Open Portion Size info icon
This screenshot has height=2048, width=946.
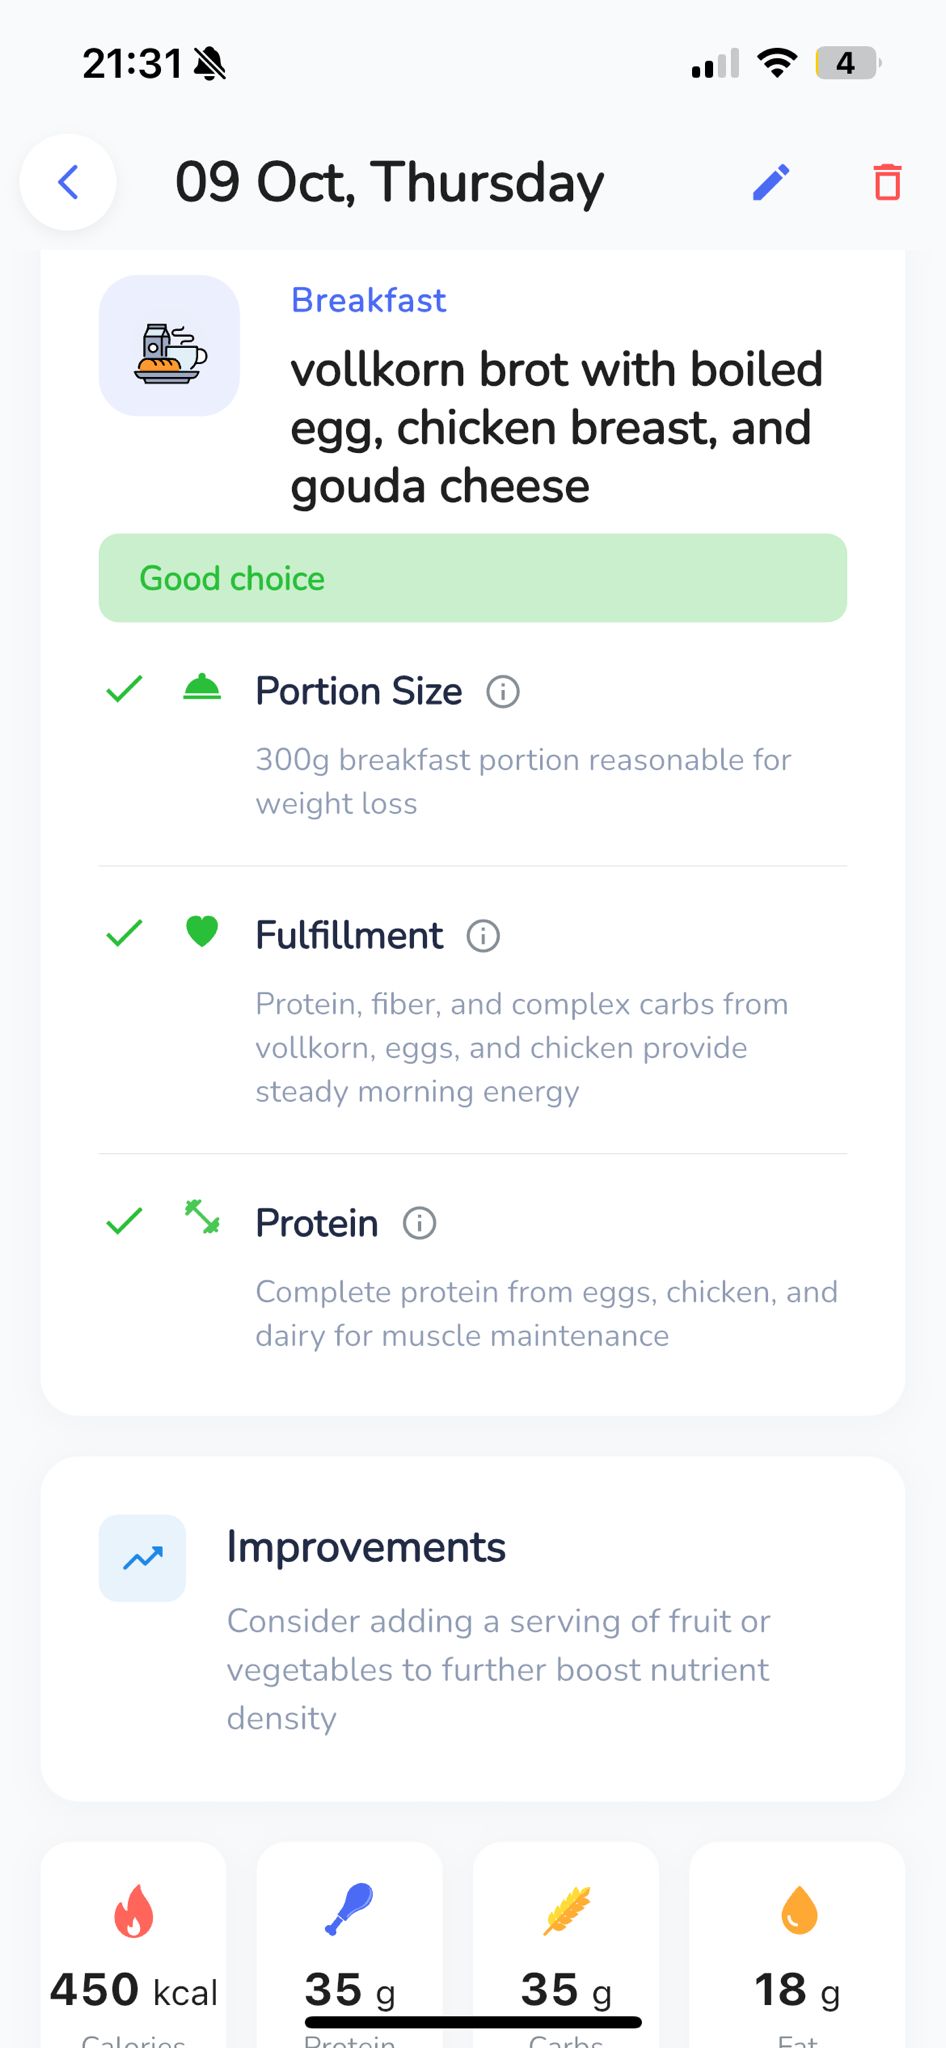(x=503, y=692)
